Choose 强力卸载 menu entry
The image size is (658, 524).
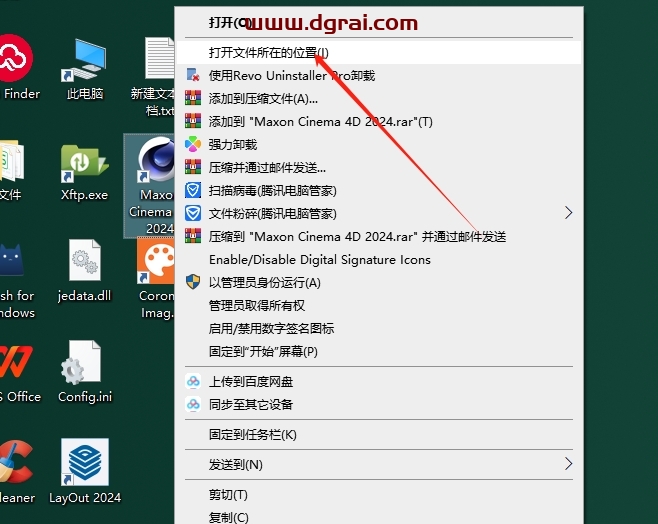click(x=379, y=145)
